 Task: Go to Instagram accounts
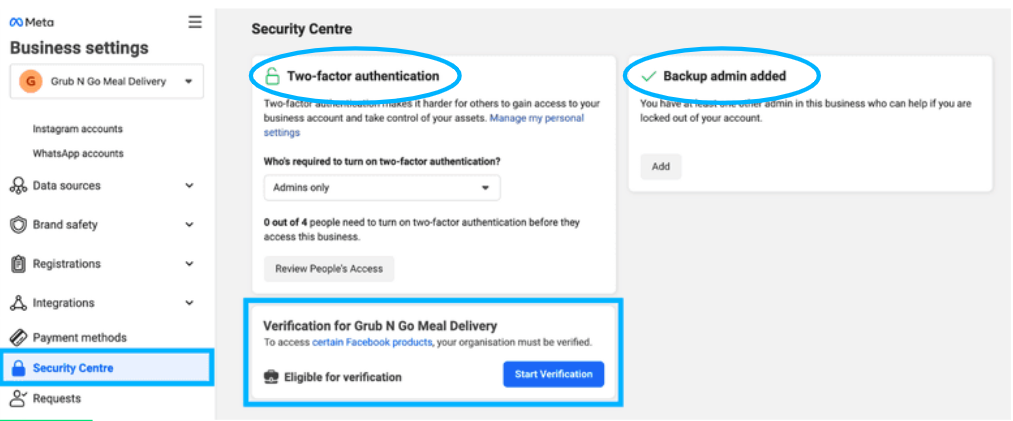point(78,129)
